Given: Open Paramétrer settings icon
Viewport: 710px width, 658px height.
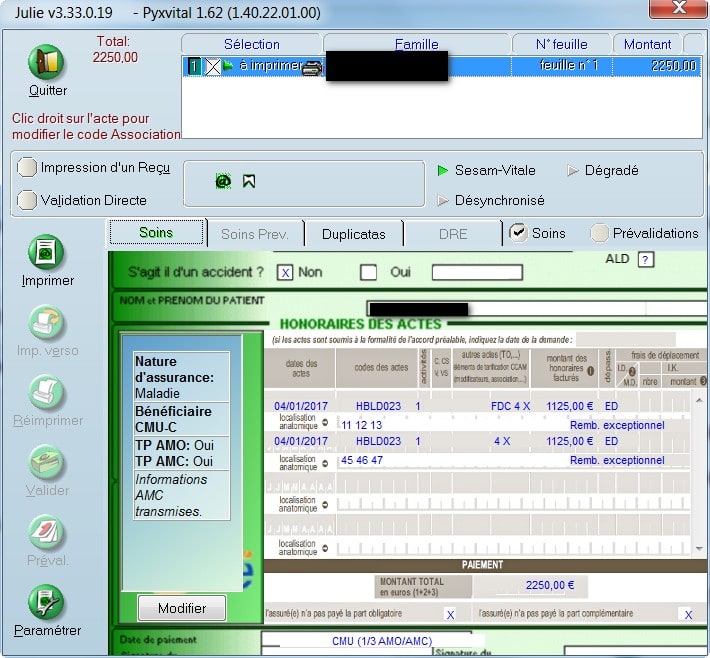Looking at the screenshot, I should (x=47, y=603).
